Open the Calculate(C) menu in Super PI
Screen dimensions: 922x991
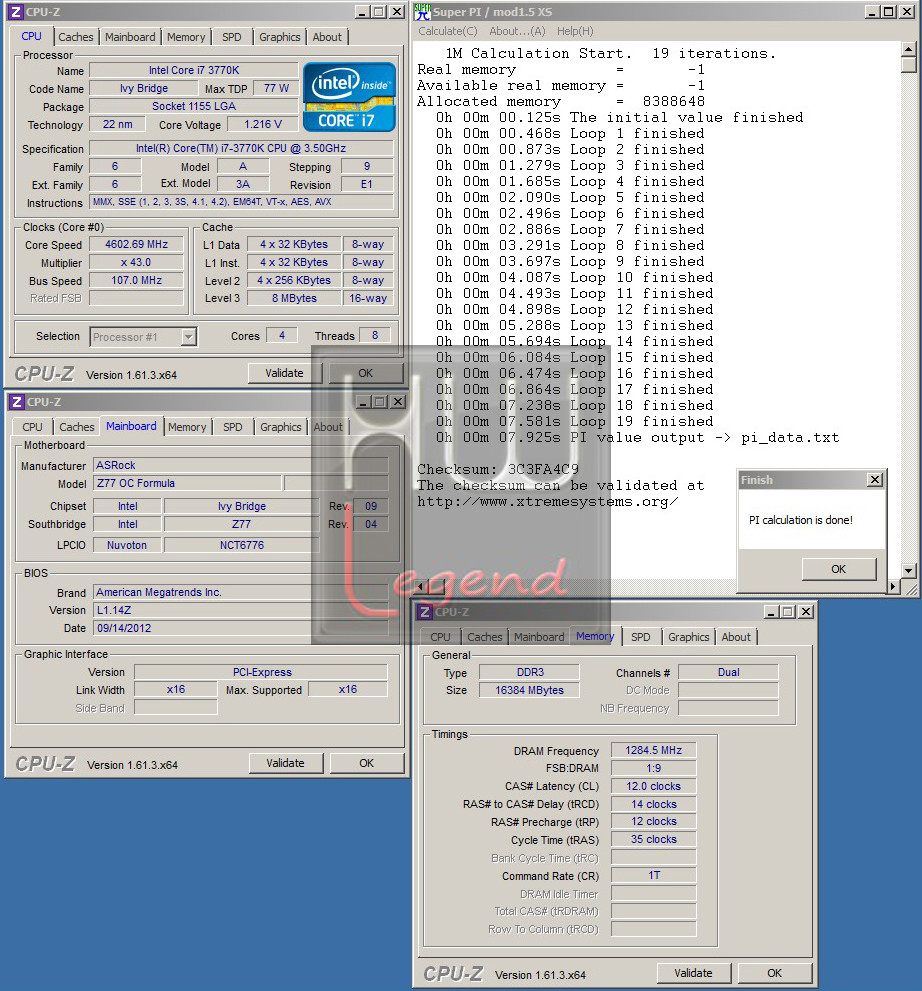[x=448, y=31]
